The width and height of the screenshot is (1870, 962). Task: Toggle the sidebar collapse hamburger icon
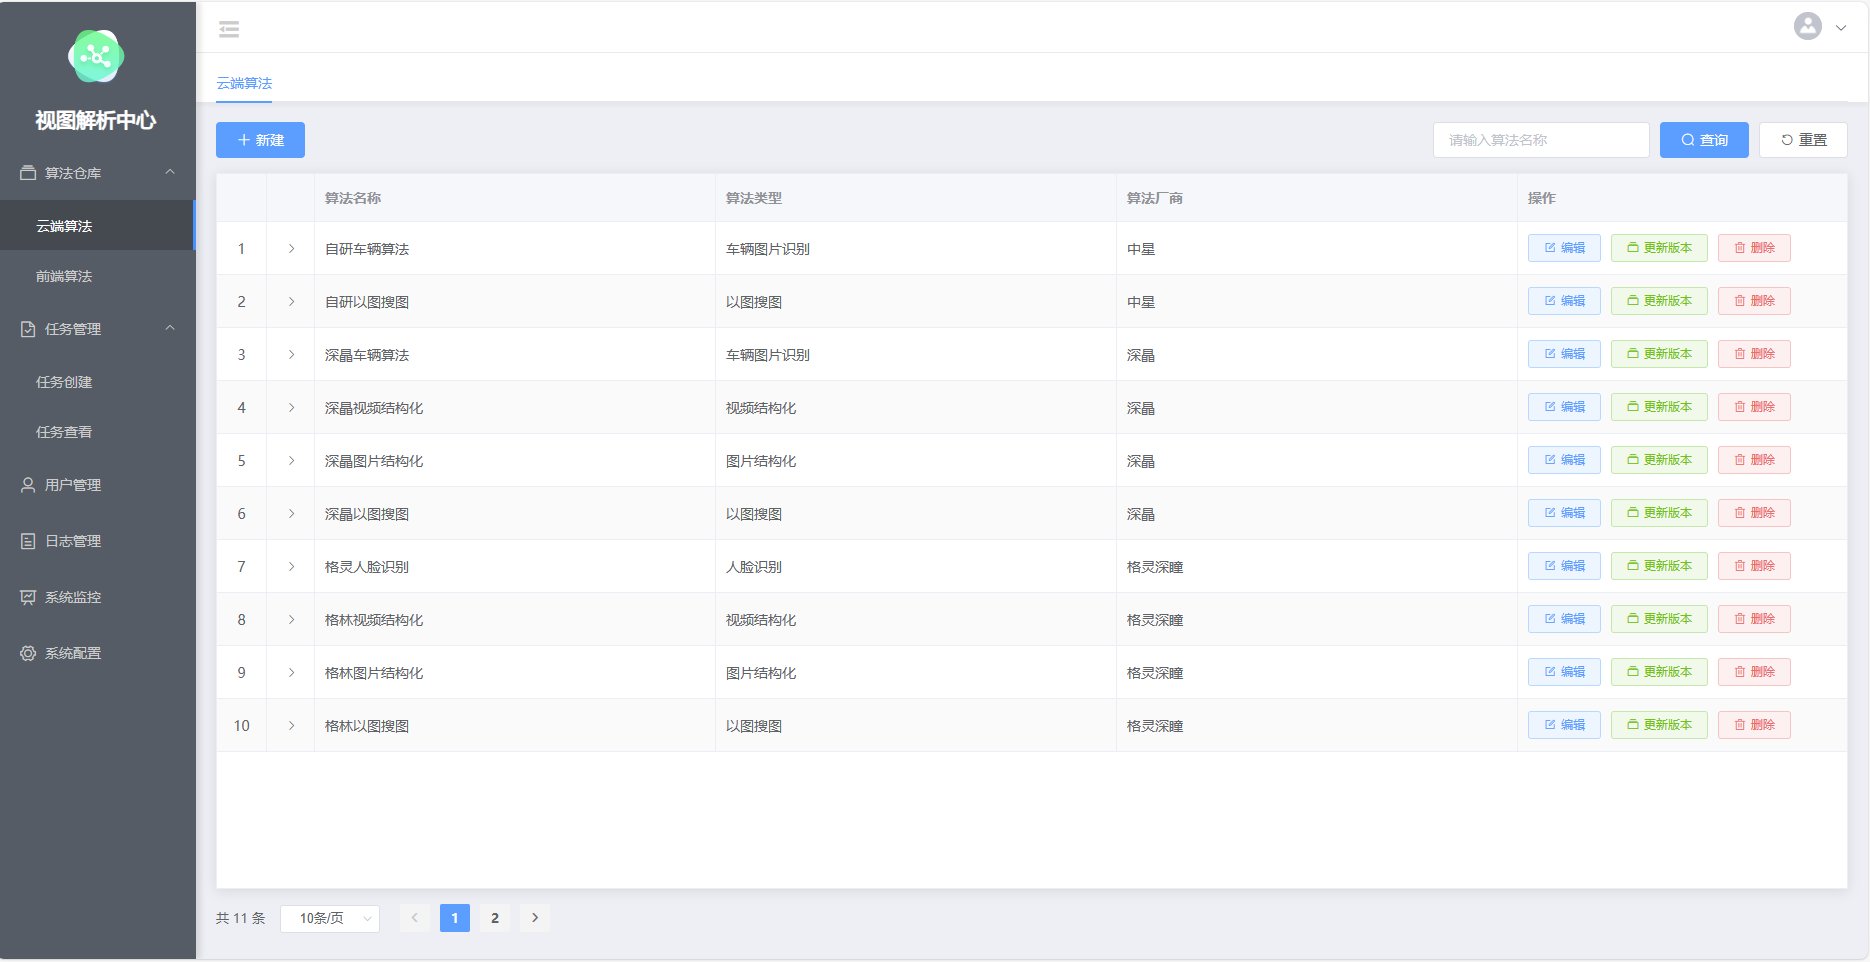[x=229, y=29]
